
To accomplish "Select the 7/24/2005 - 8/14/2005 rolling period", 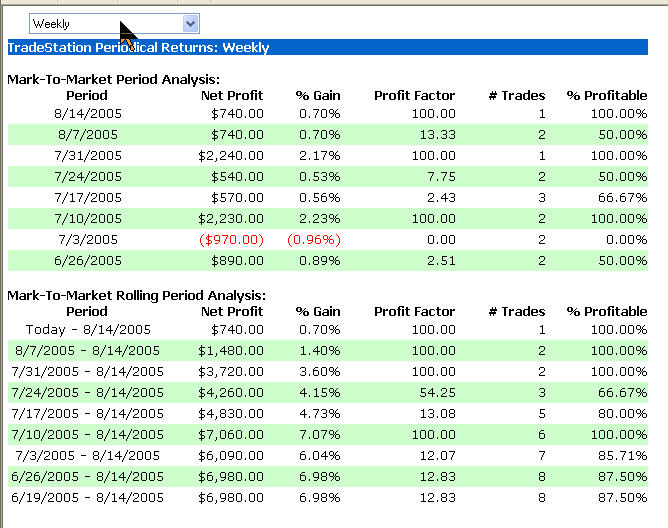I will pos(87,392).
